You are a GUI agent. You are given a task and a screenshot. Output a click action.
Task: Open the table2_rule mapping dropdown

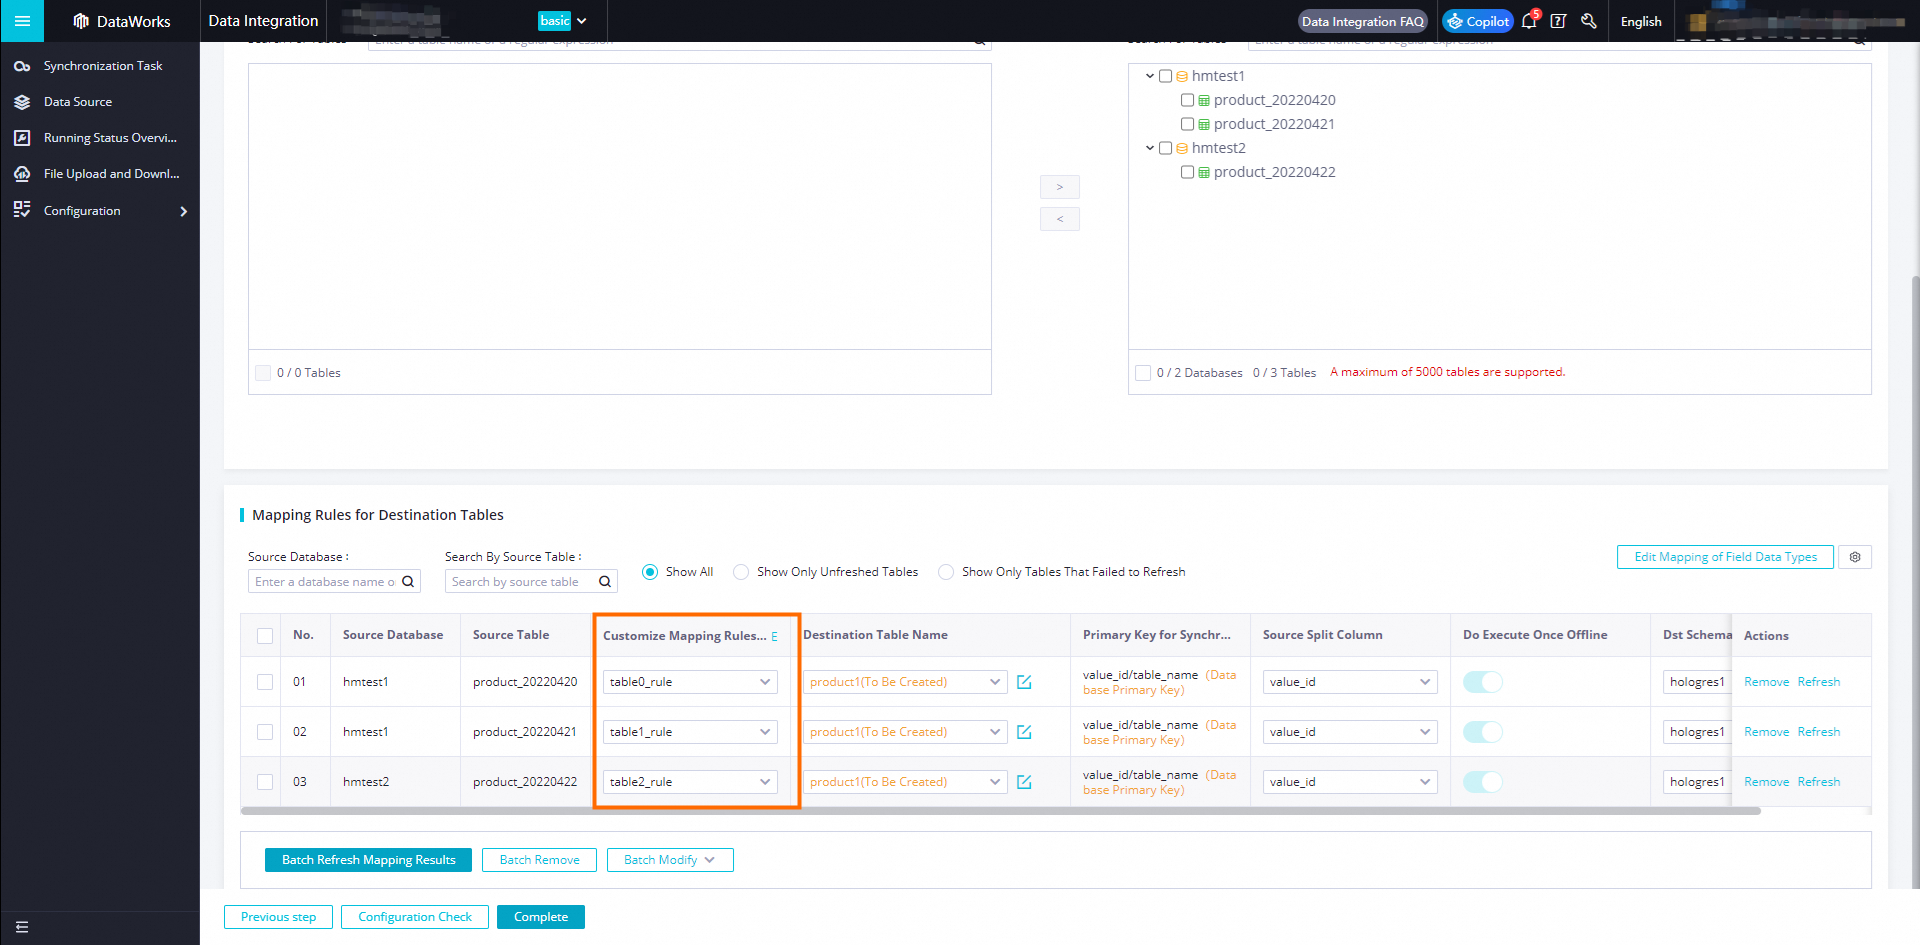pyautogui.click(x=690, y=782)
